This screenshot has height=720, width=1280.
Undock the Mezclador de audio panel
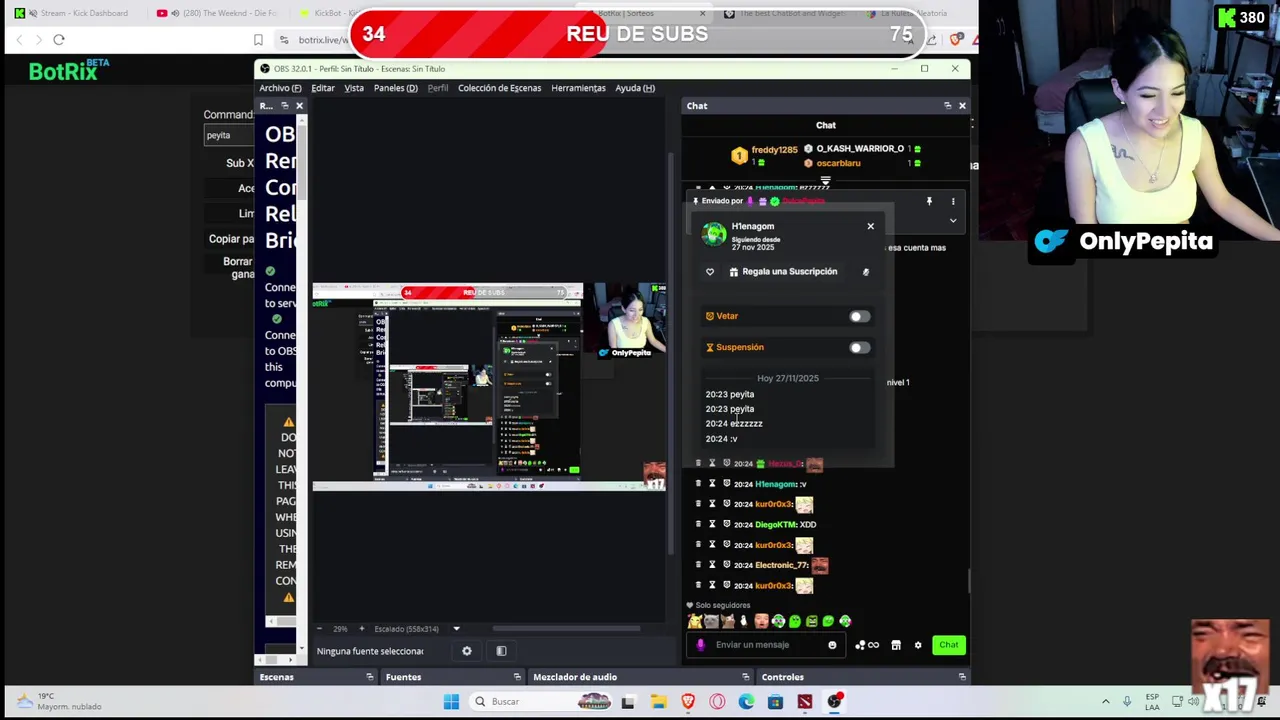pyautogui.click(x=745, y=677)
